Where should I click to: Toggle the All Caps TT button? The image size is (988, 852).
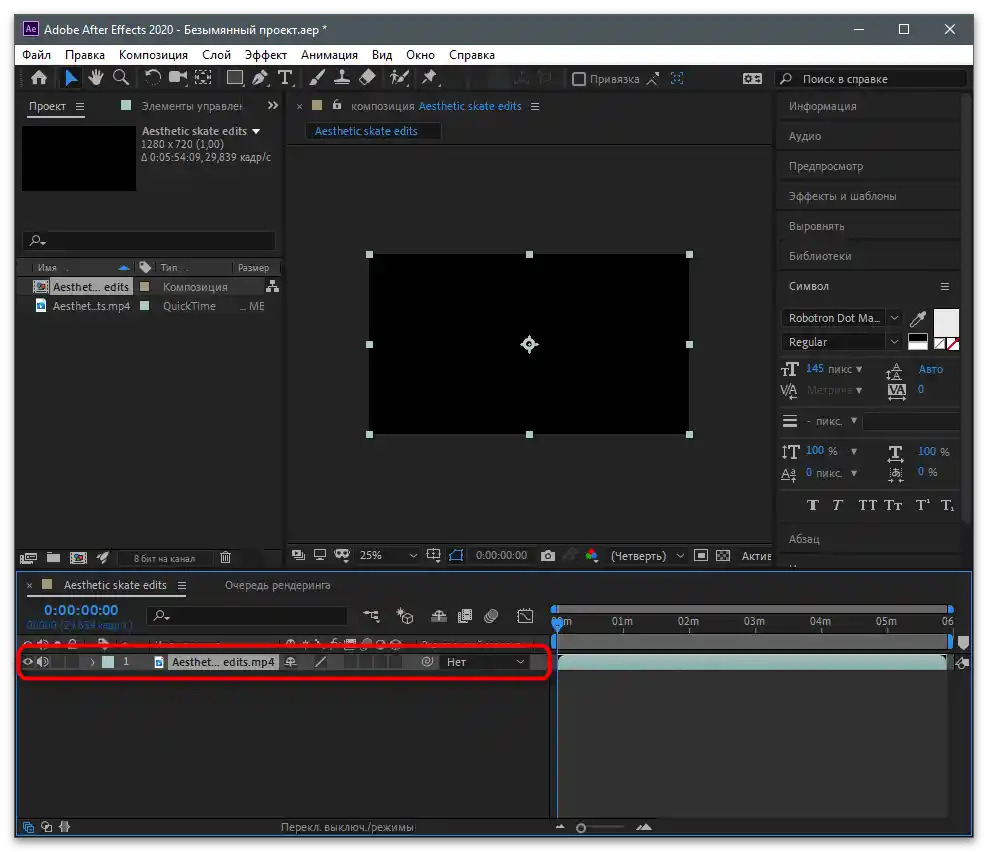click(x=868, y=505)
